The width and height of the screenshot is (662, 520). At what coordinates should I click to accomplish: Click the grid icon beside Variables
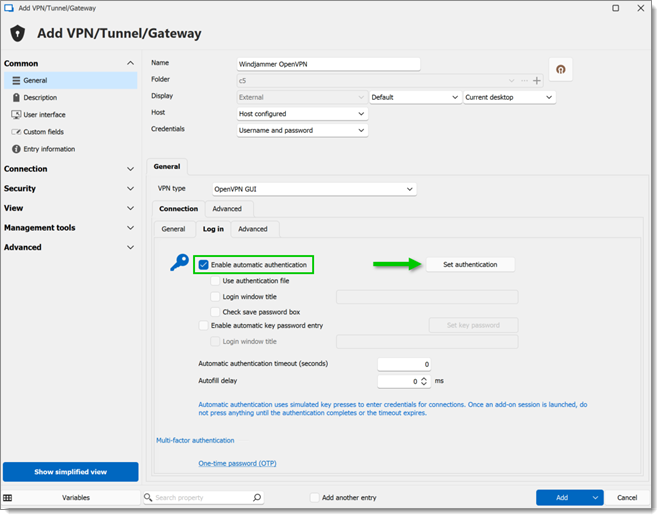pyautogui.click(x=8, y=498)
